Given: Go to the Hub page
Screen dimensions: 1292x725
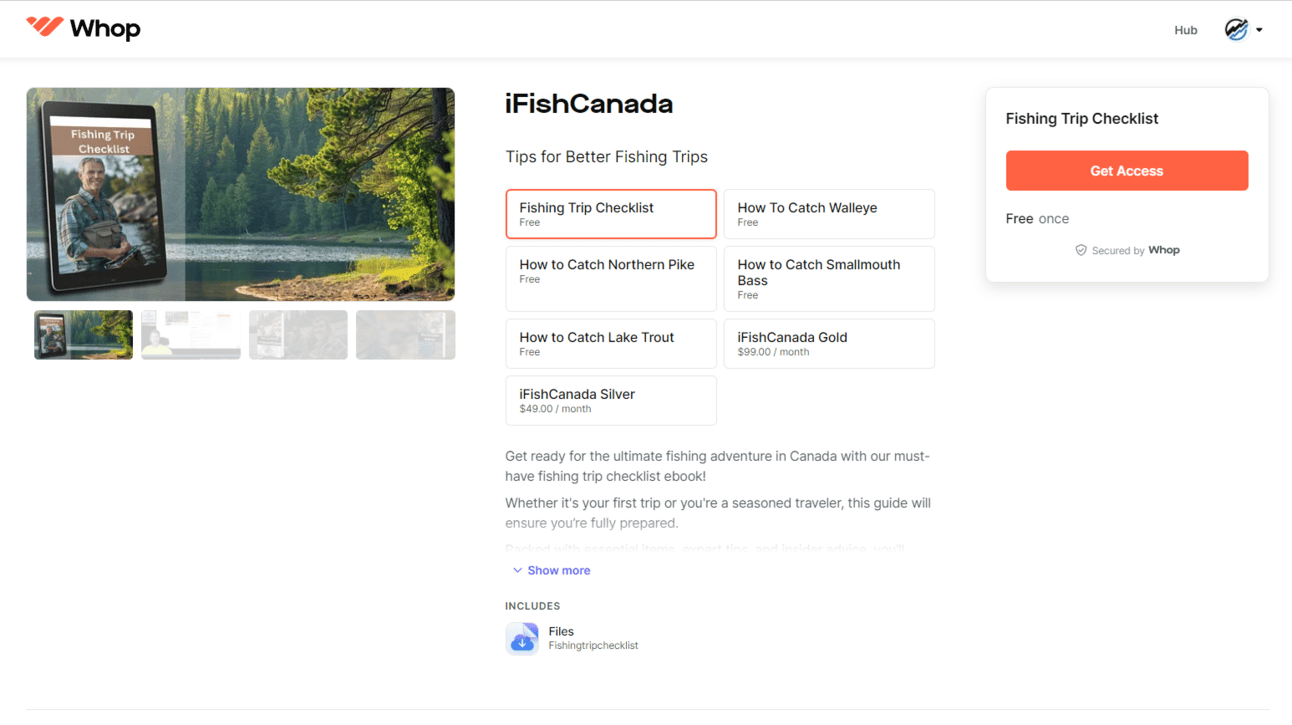Looking at the screenshot, I should (x=1185, y=30).
